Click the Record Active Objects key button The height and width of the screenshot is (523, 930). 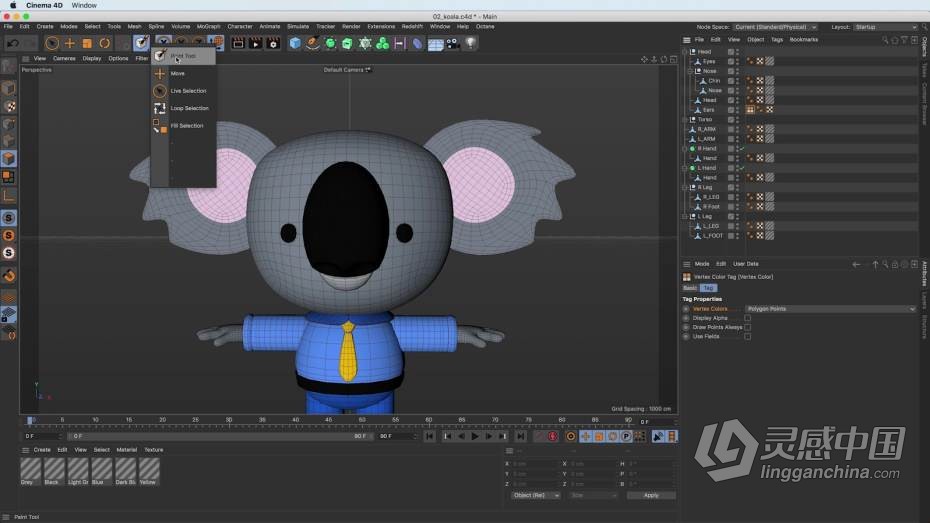[553, 436]
